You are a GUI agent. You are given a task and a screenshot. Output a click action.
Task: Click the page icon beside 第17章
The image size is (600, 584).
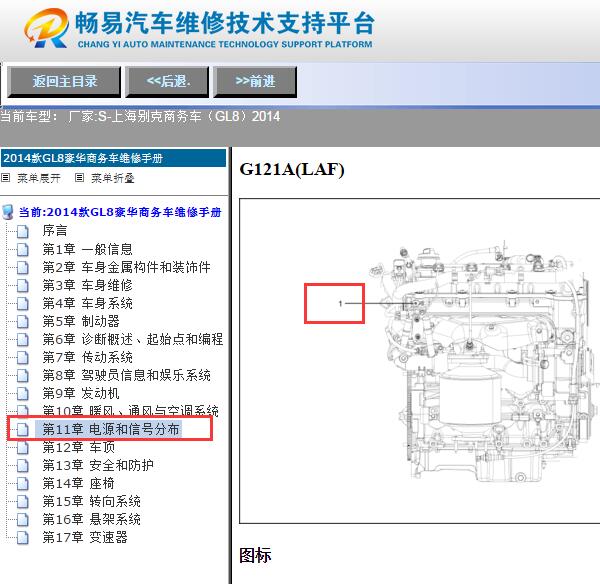tap(23, 537)
